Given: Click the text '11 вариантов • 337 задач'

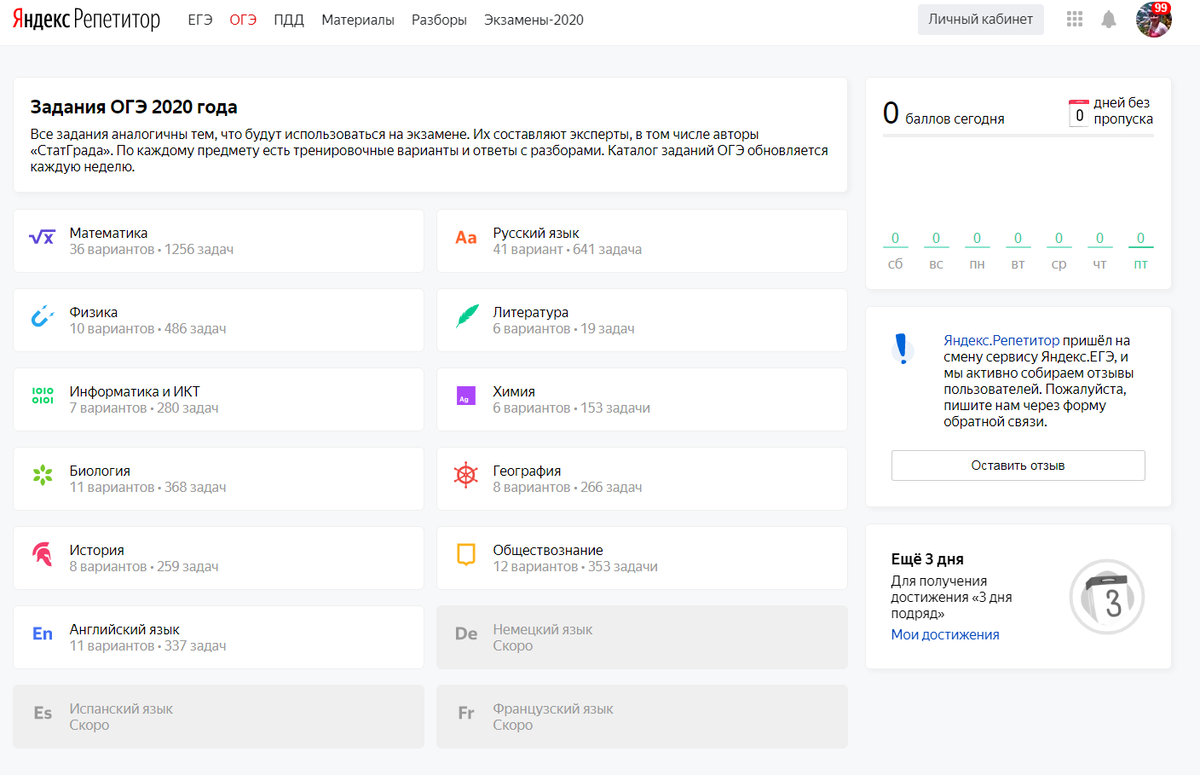Looking at the screenshot, I should pos(148,646).
